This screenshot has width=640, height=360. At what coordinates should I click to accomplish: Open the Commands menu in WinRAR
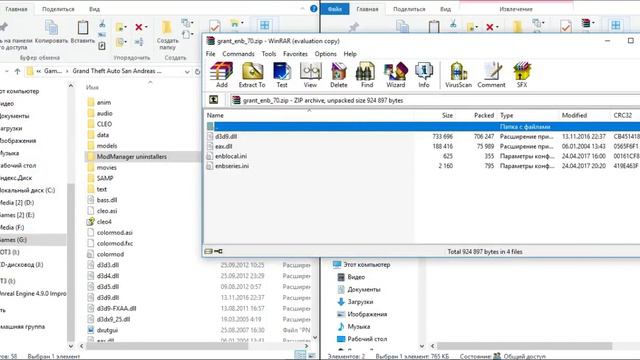[x=238, y=54]
